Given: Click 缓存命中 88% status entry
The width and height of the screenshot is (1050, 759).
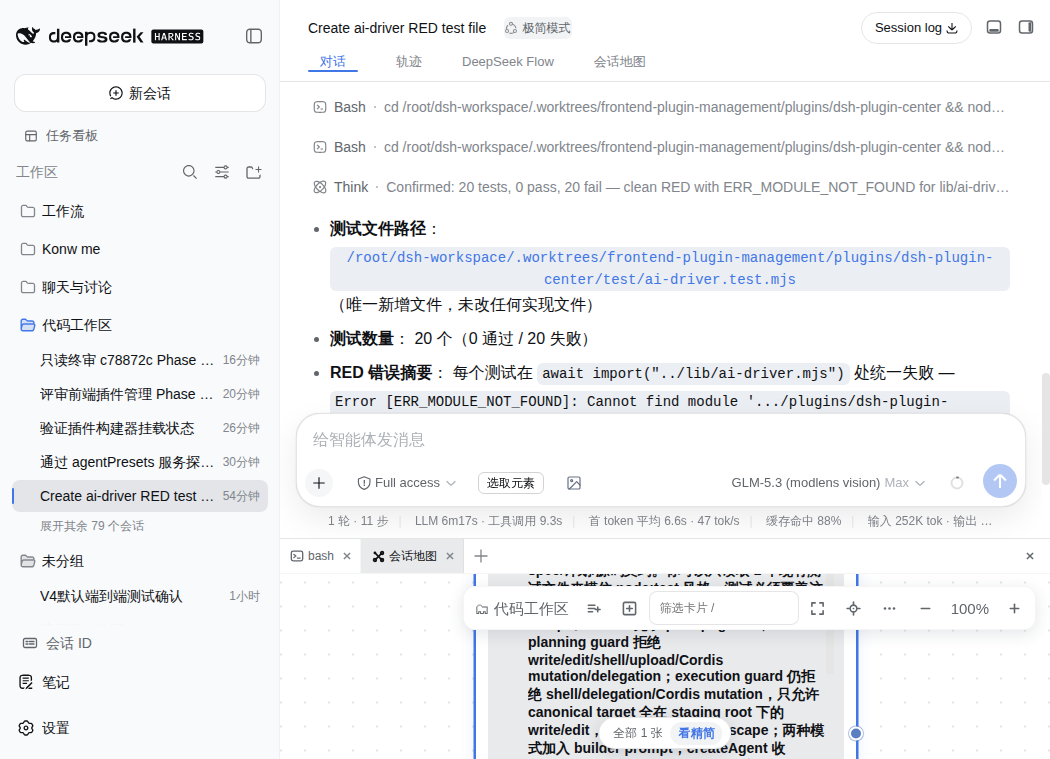Looking at the screenshot, I should tap(804, 521).
